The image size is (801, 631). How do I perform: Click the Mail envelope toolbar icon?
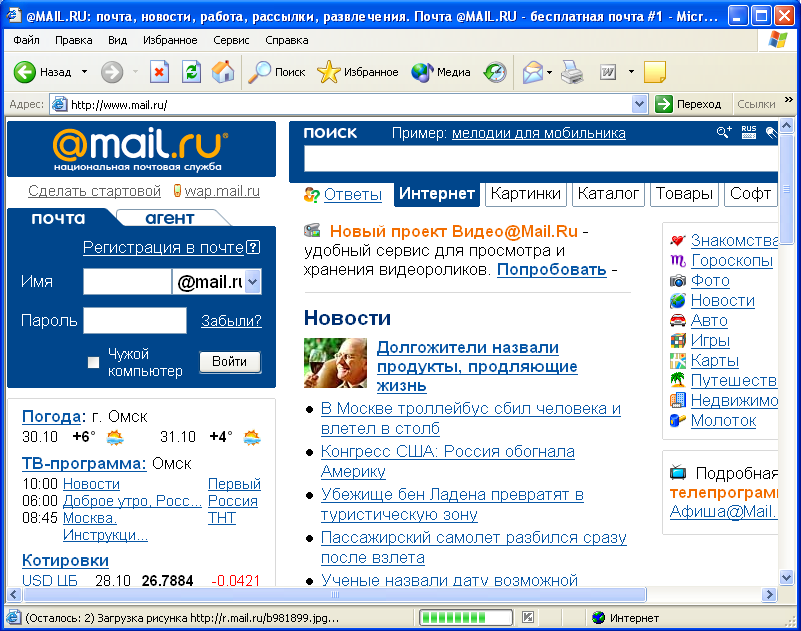(x=533, y=72)
